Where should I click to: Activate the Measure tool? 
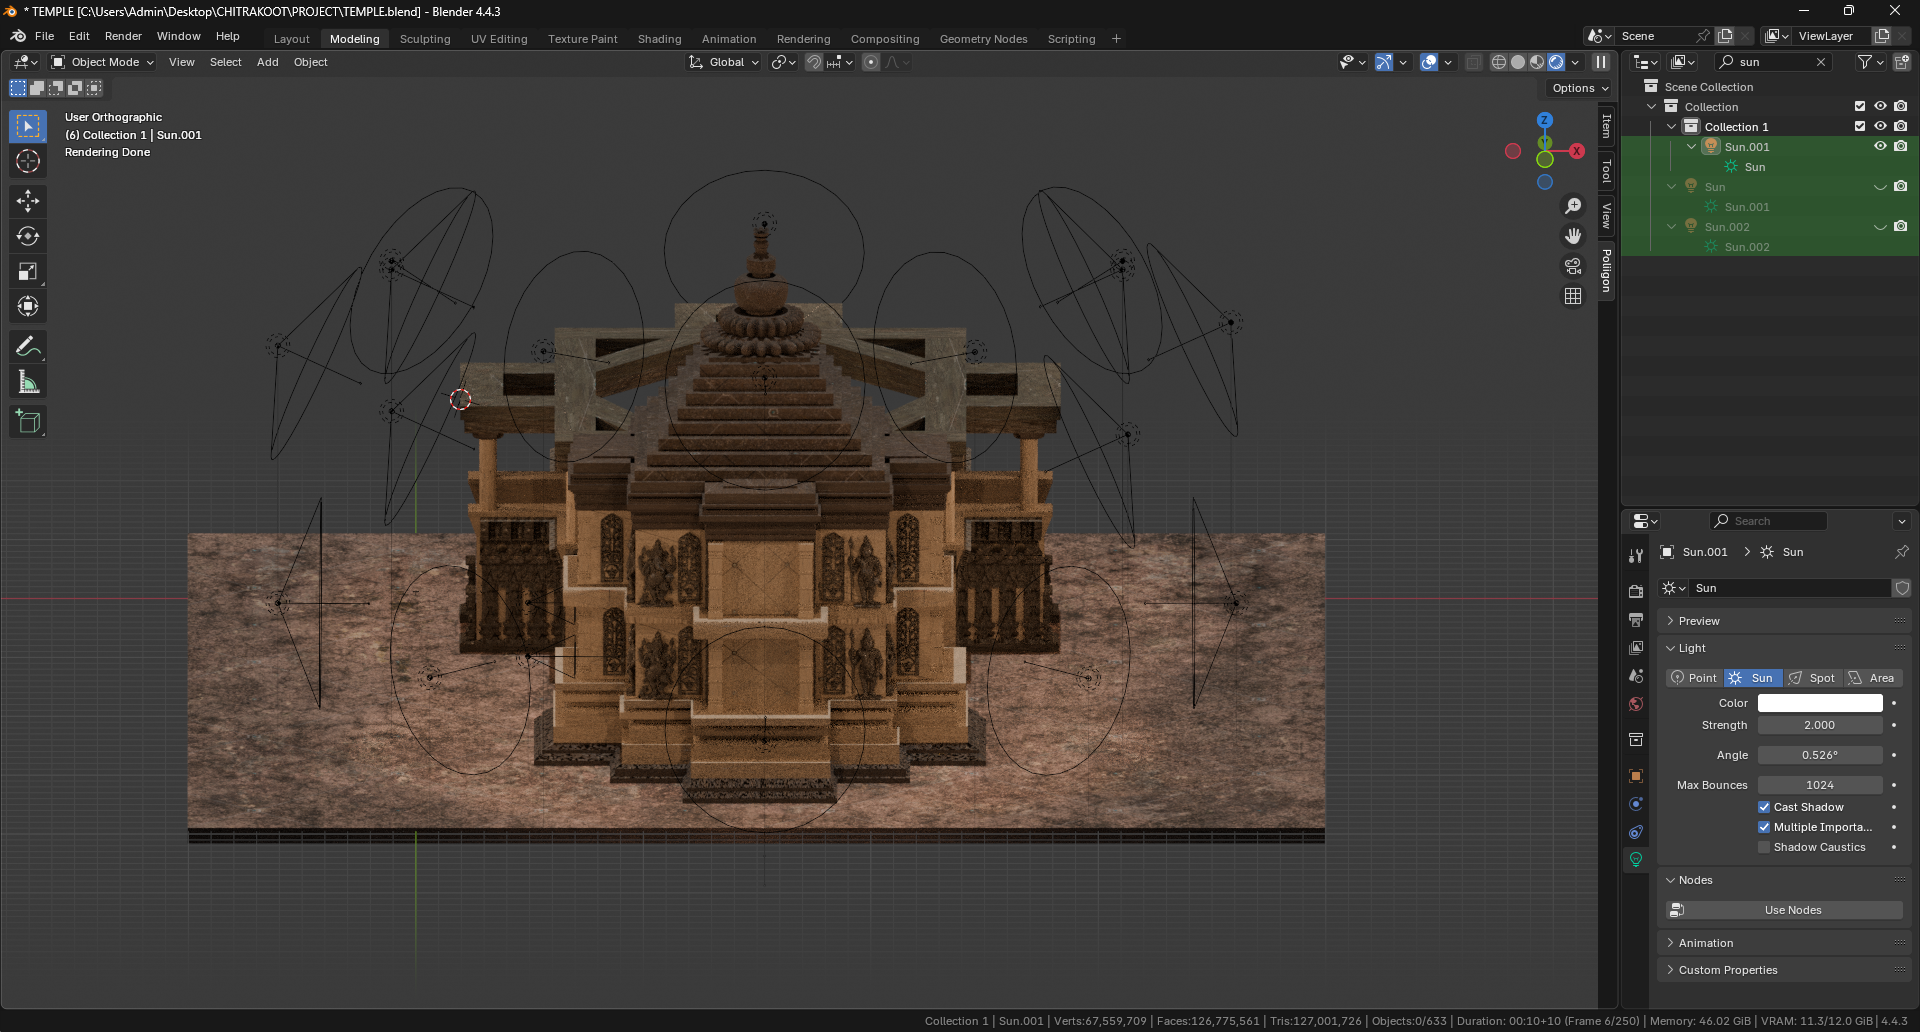(x=28, y=381)
